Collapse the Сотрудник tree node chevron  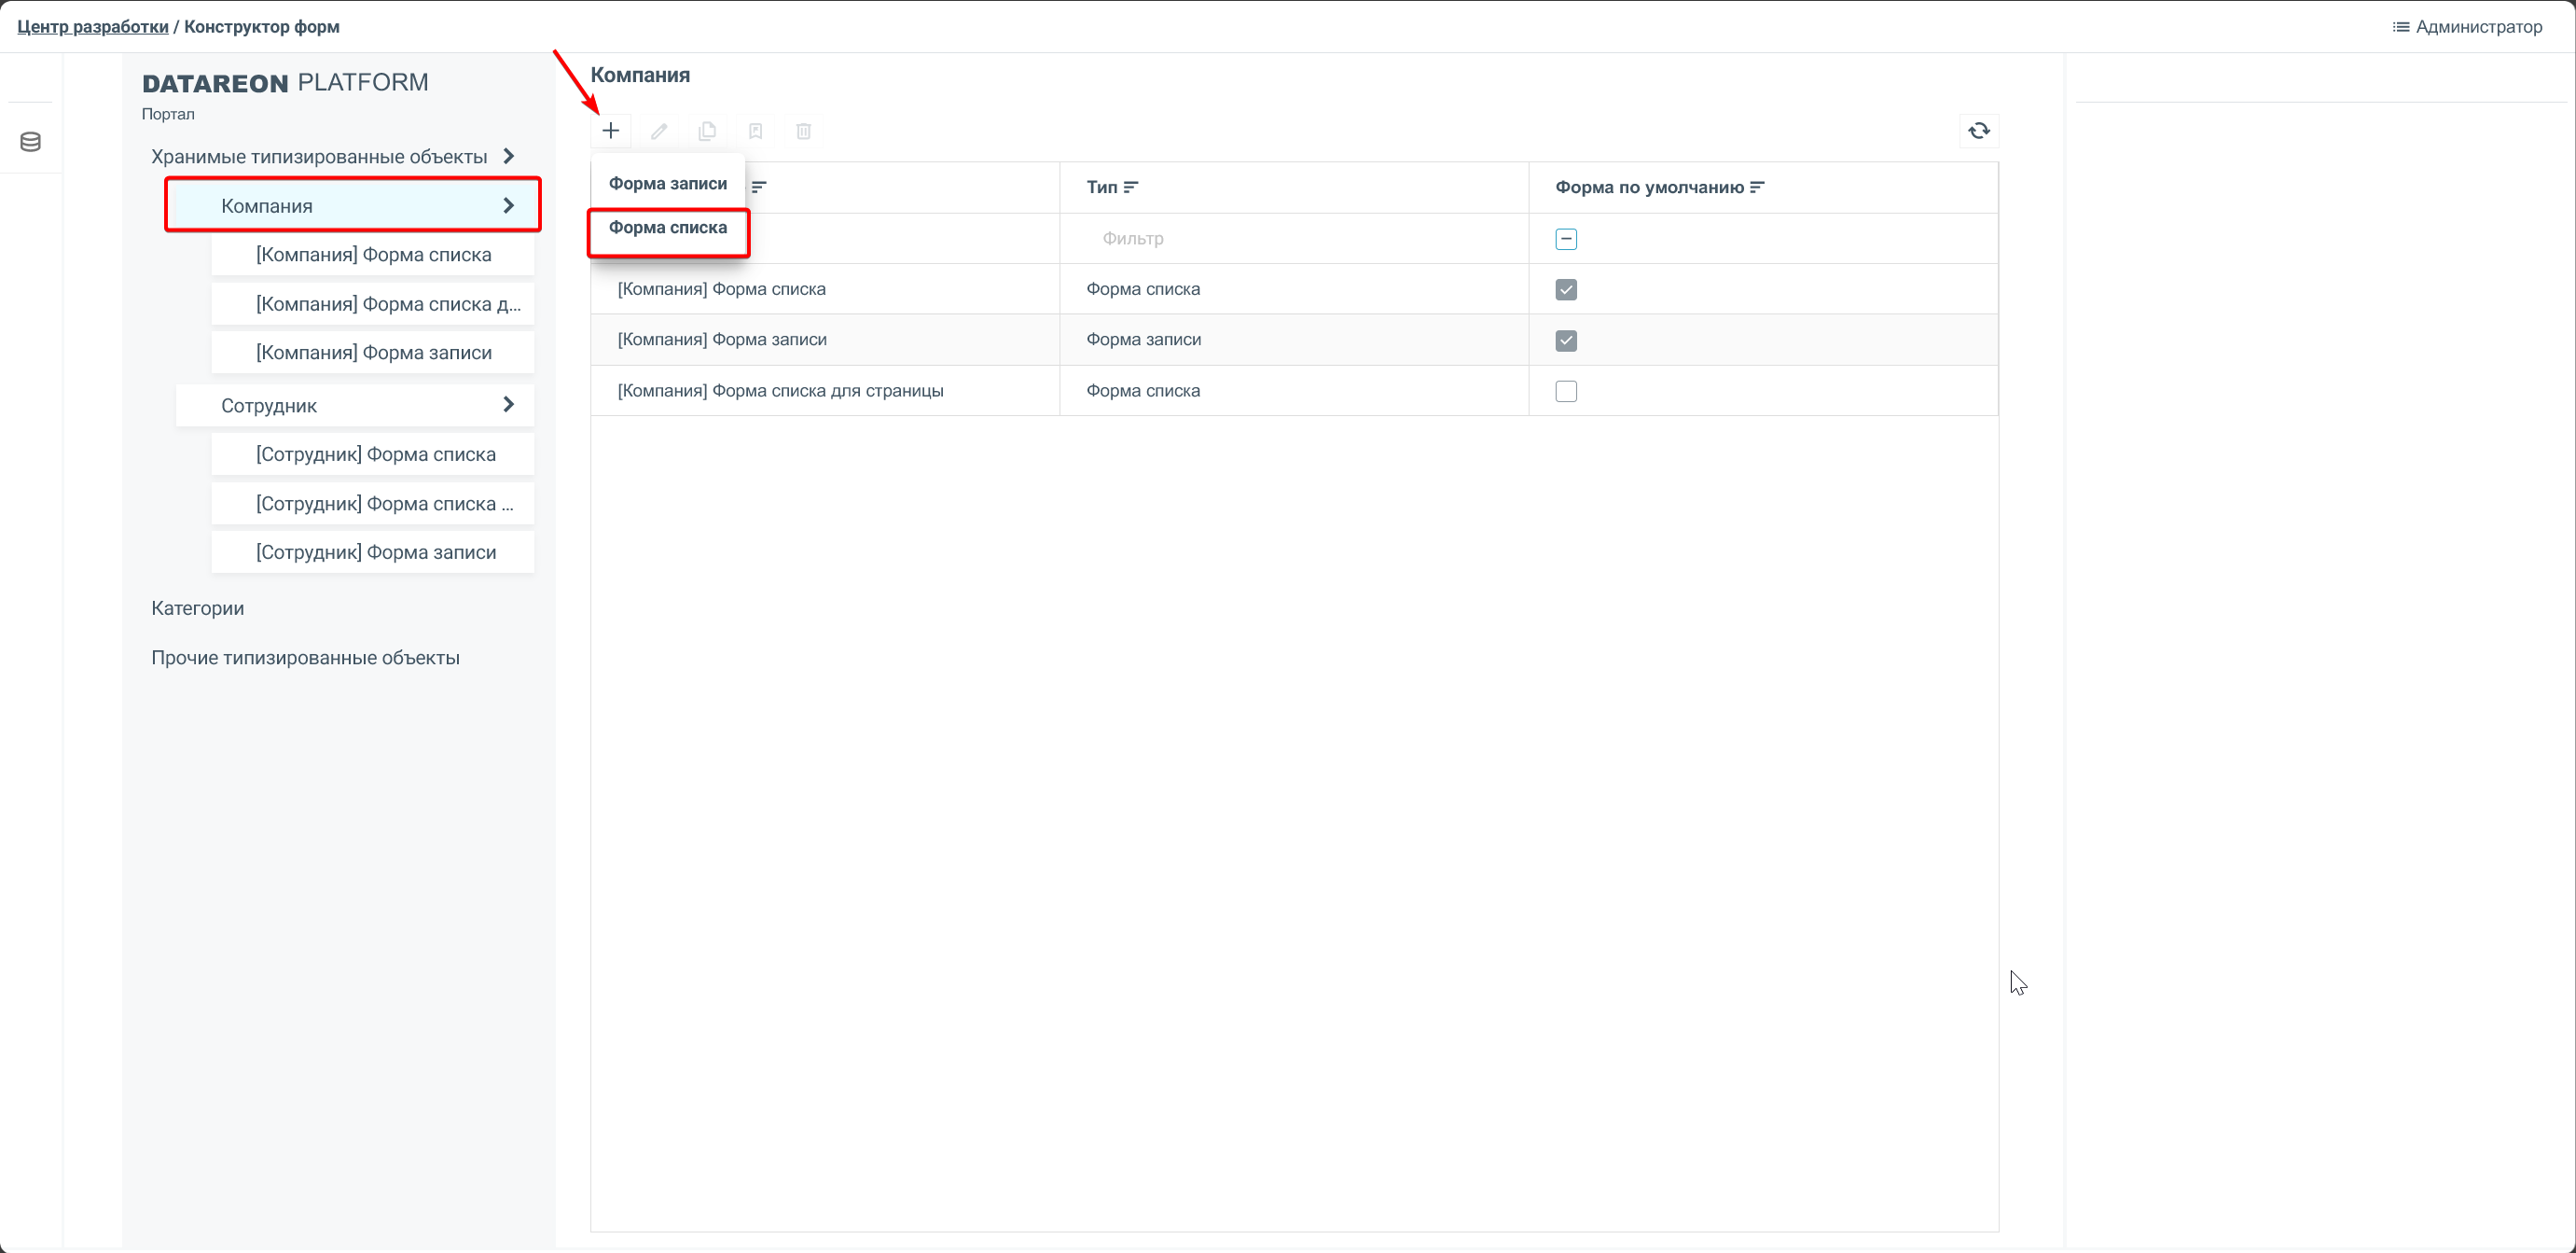[508, 405]
